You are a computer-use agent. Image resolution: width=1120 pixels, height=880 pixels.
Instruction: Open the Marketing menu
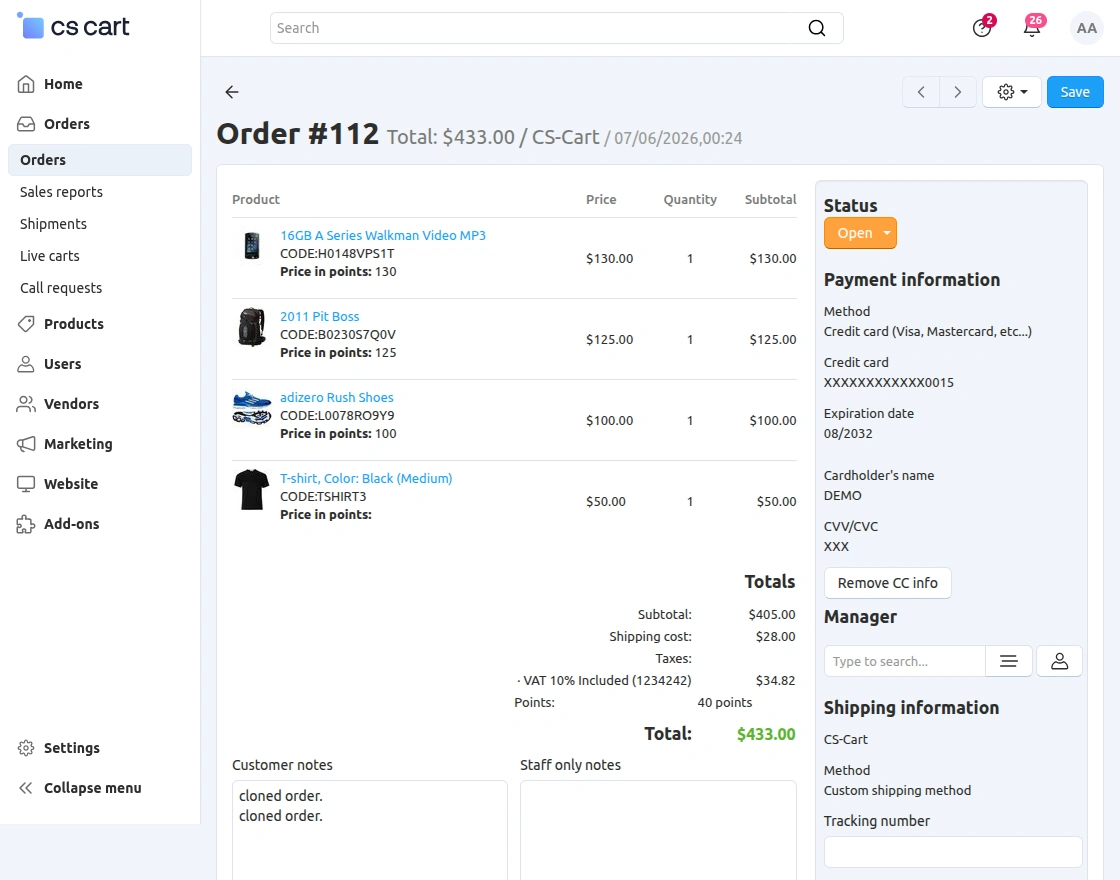pyautogui.click(x=78, y=444)
